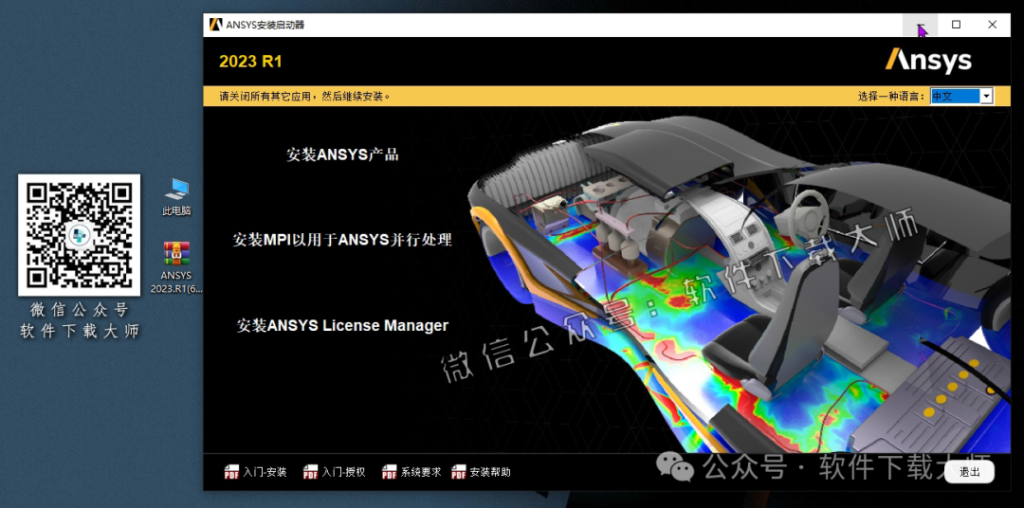The image size is (1024, 508).
Task: Minimize the ANSYS安装启动器 window
Action: point(920,25)
